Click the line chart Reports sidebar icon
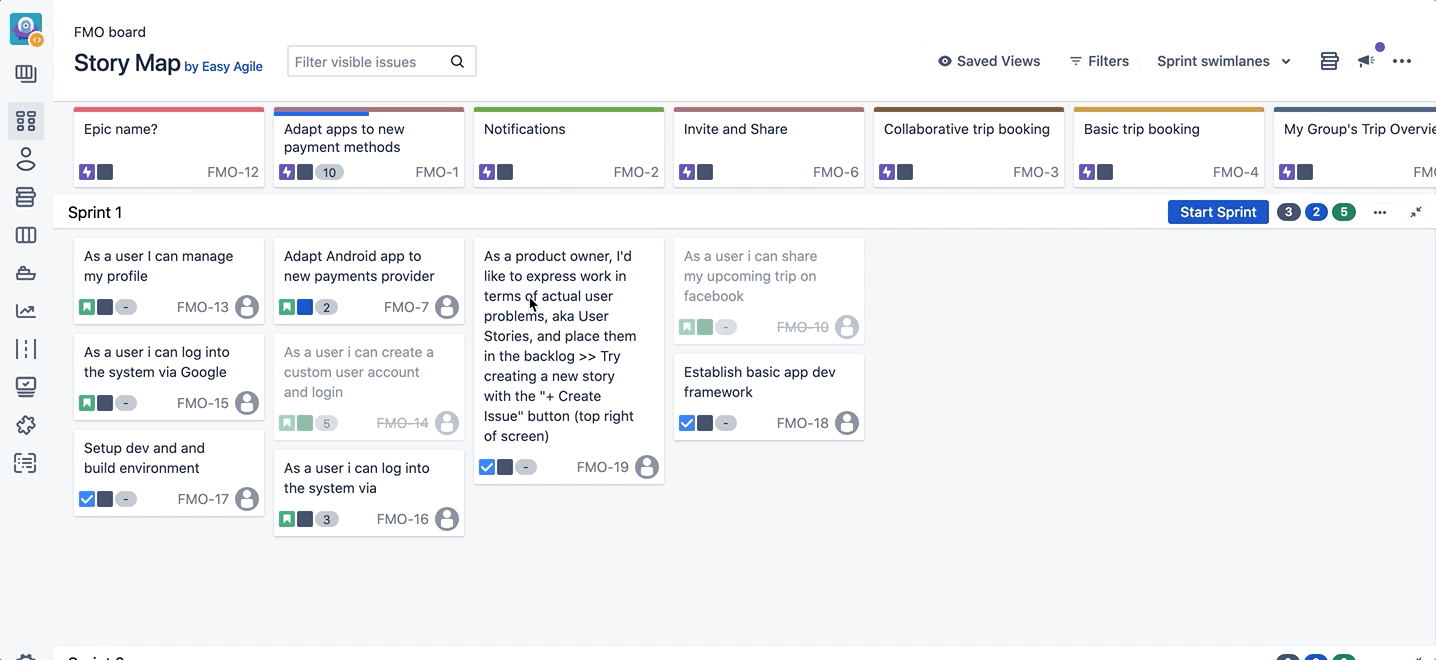1436x660 pixels. [x=26, y=311]
